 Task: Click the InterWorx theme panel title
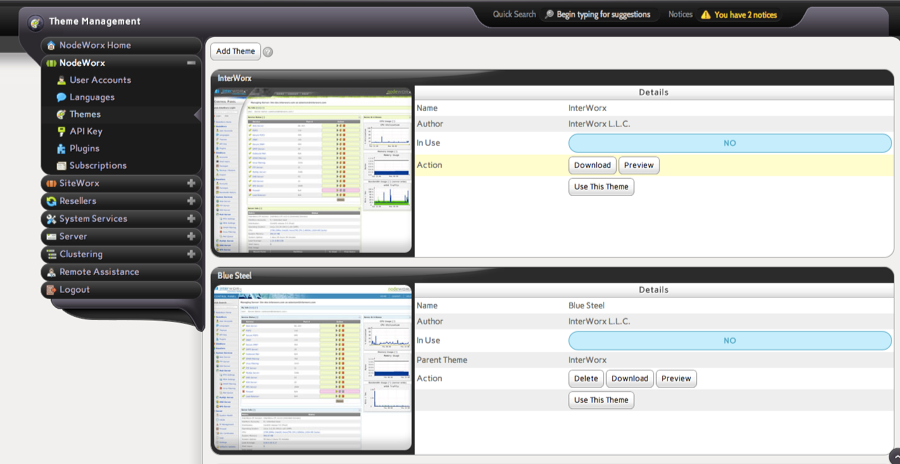[234, 78]
